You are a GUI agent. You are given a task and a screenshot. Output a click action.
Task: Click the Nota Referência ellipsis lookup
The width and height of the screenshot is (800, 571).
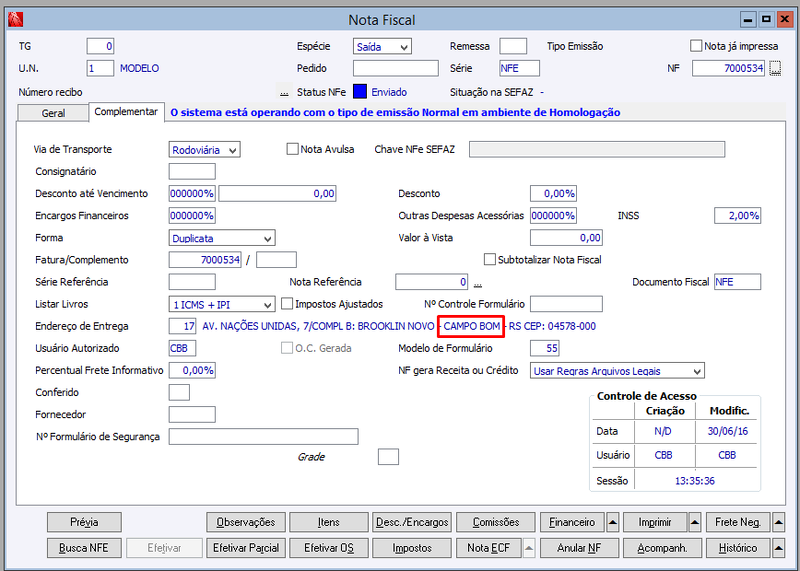point(478,282)
